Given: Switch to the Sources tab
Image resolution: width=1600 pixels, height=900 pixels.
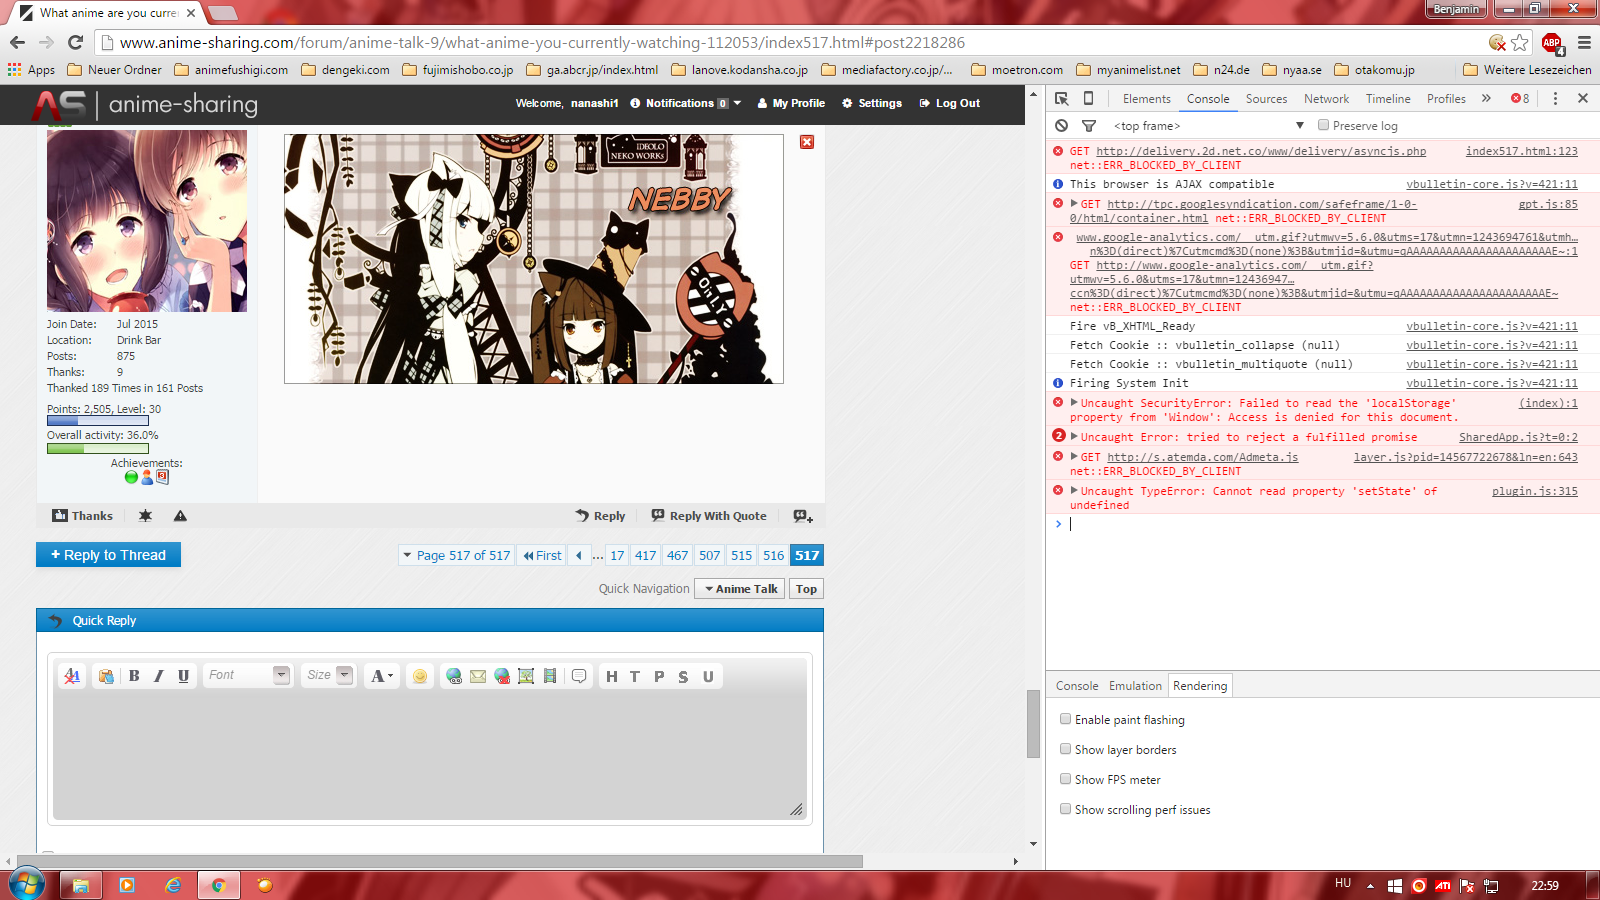Looking at the screenshot, I should coord(1266,99).
